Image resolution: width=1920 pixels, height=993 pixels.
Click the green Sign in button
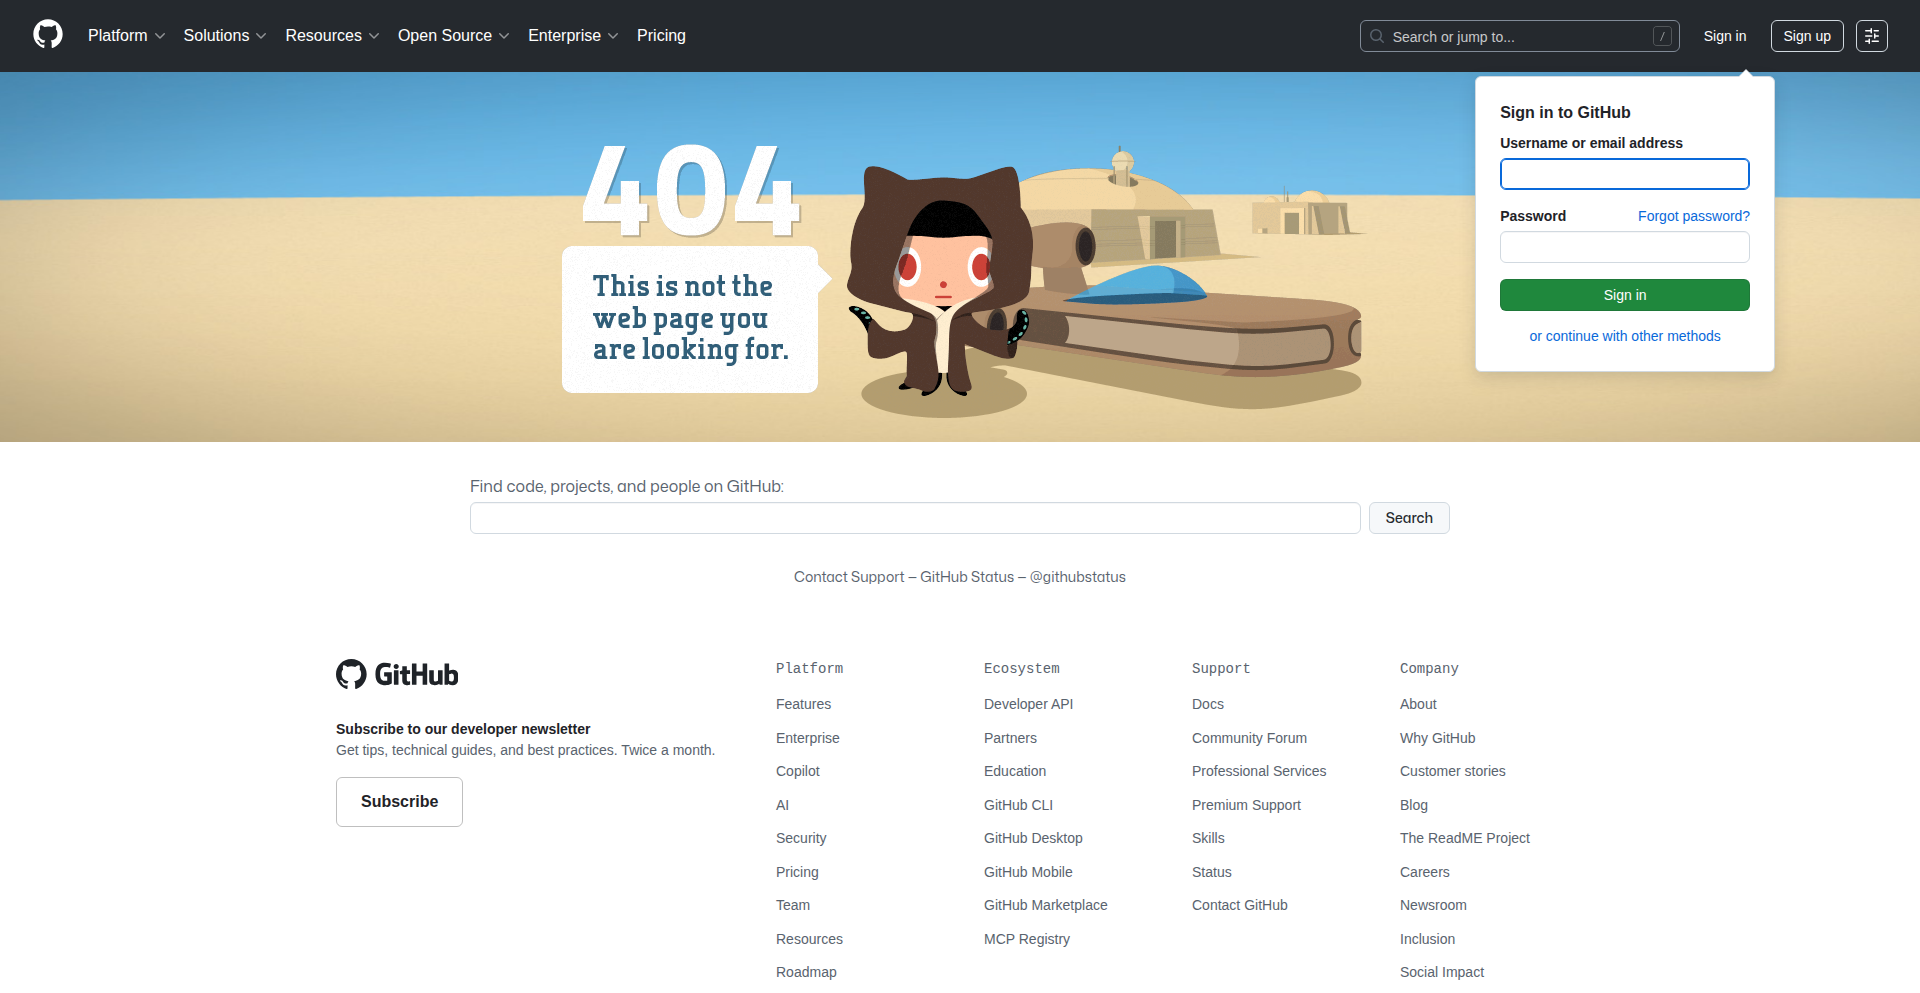[1624, 294]
